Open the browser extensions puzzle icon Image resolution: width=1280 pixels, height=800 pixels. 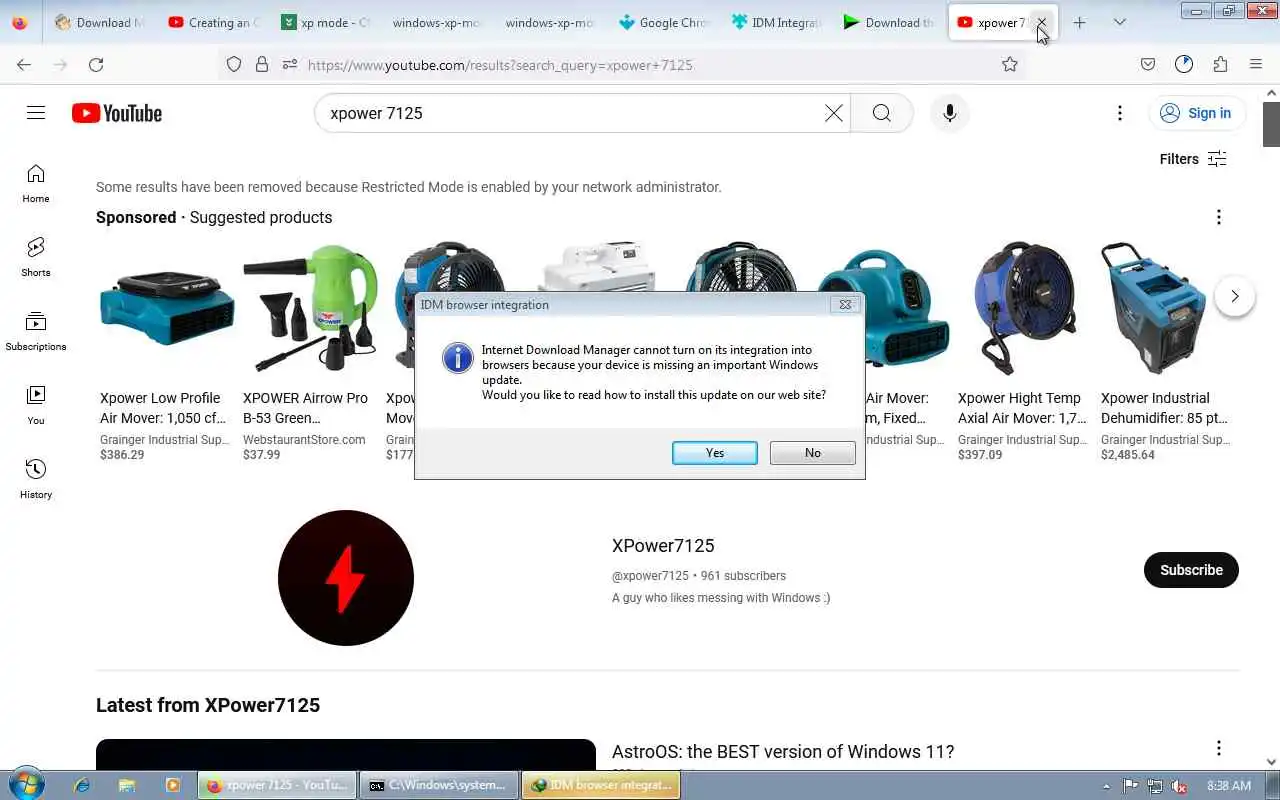1220,64
